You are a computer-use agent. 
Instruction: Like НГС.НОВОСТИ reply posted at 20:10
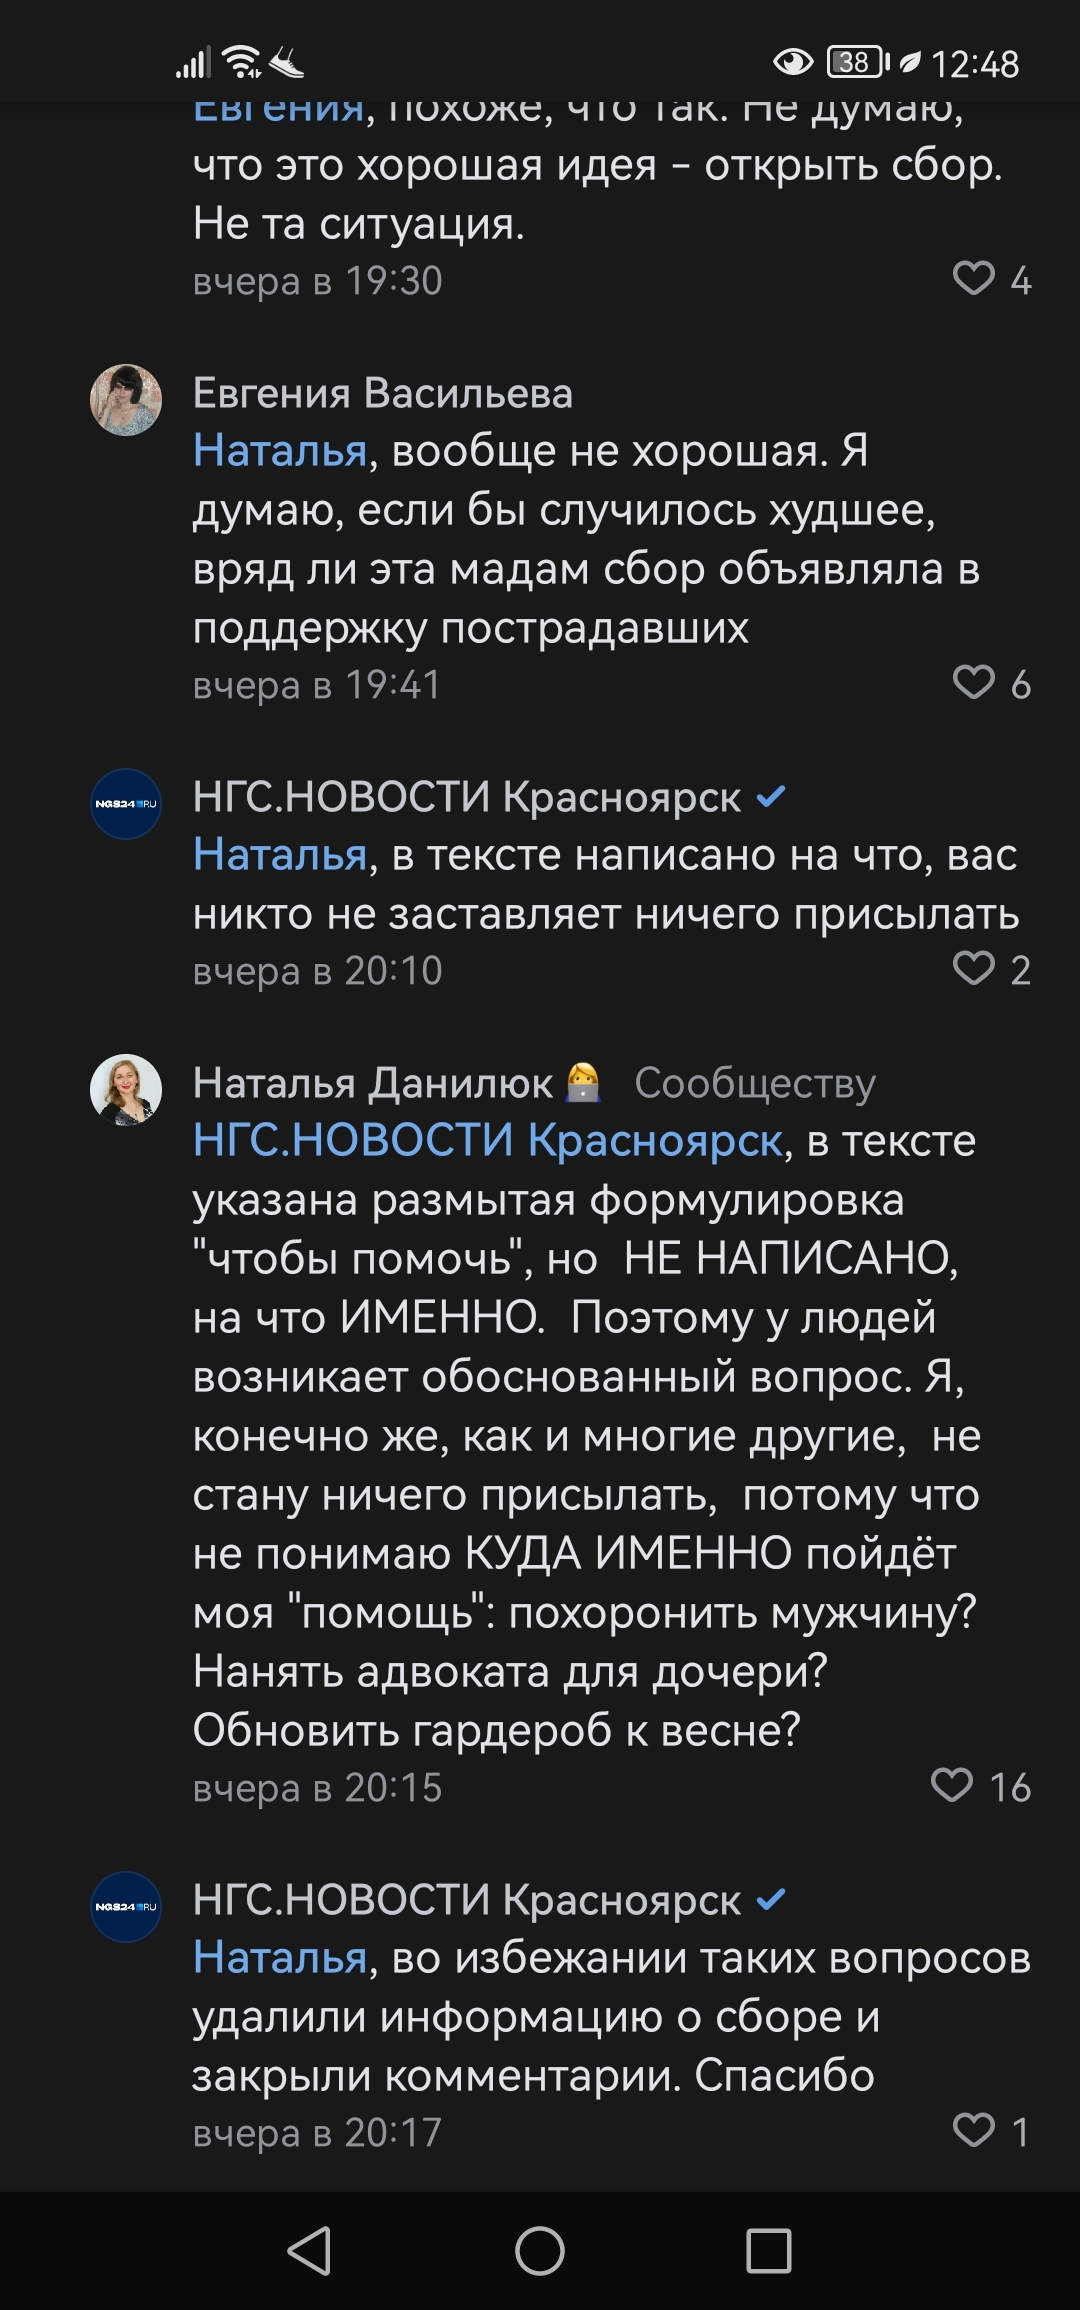(973, 969)
